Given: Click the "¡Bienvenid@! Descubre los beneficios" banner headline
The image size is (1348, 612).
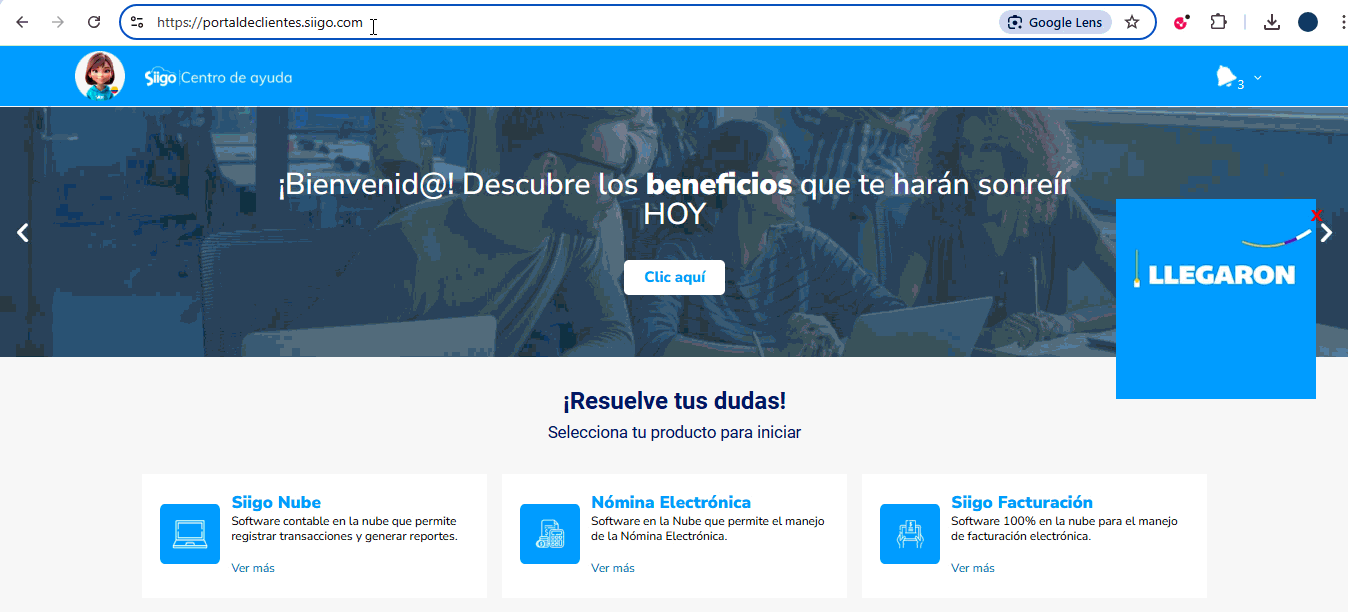Looking at the screenshot, I should [674, 199].
